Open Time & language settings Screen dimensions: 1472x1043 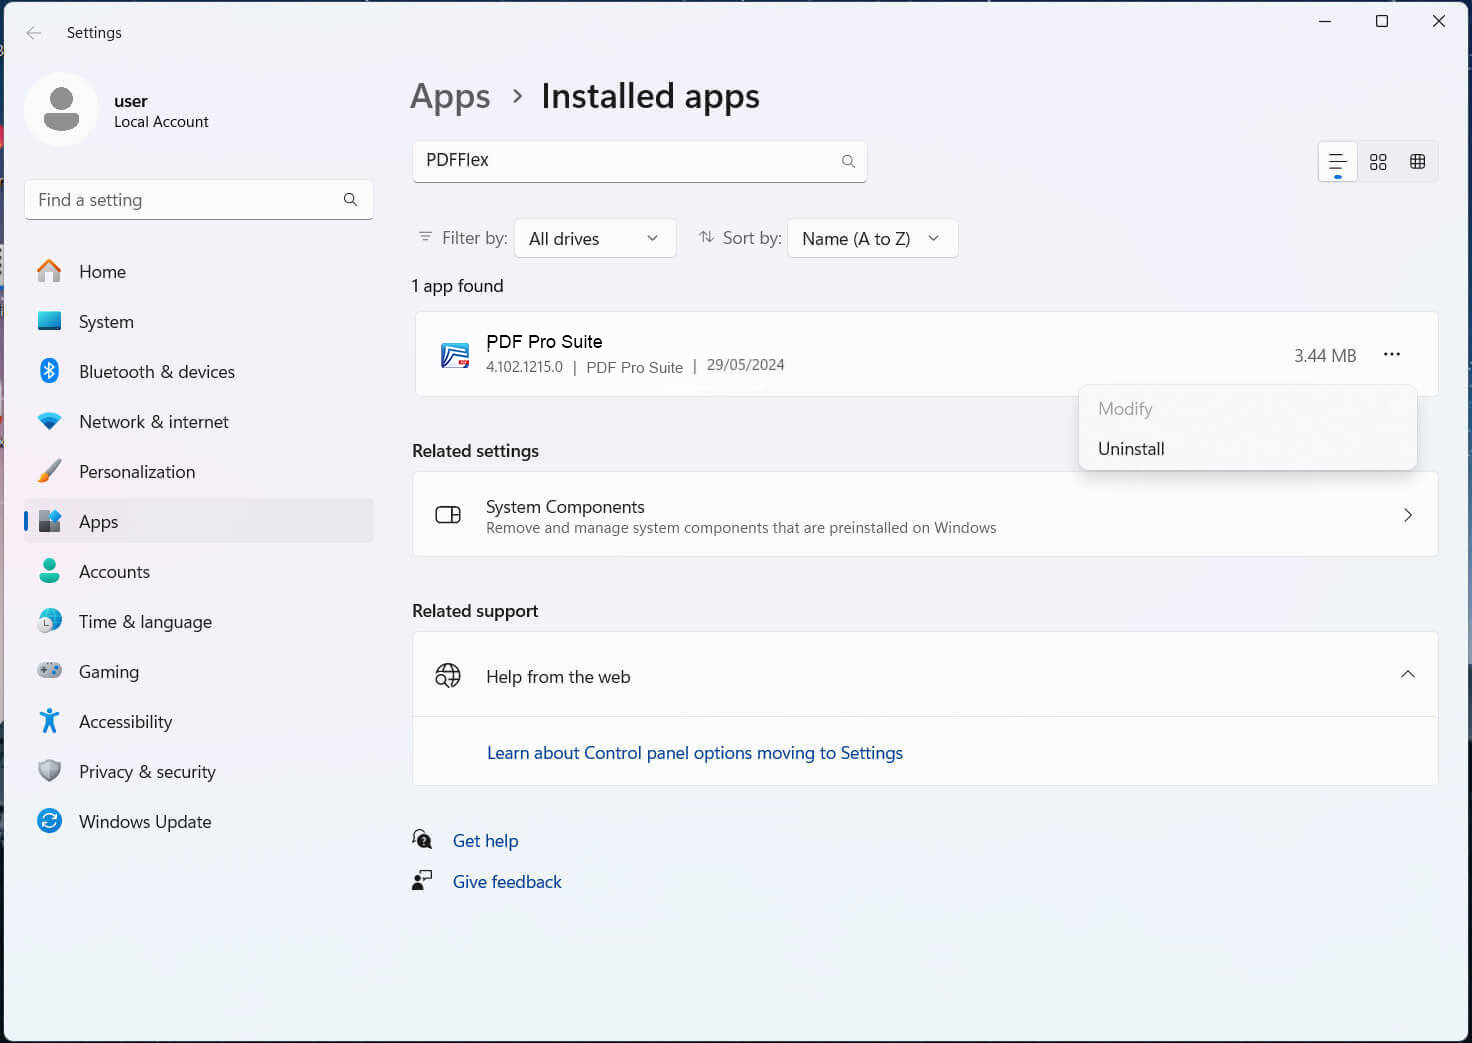coord(199,622)
